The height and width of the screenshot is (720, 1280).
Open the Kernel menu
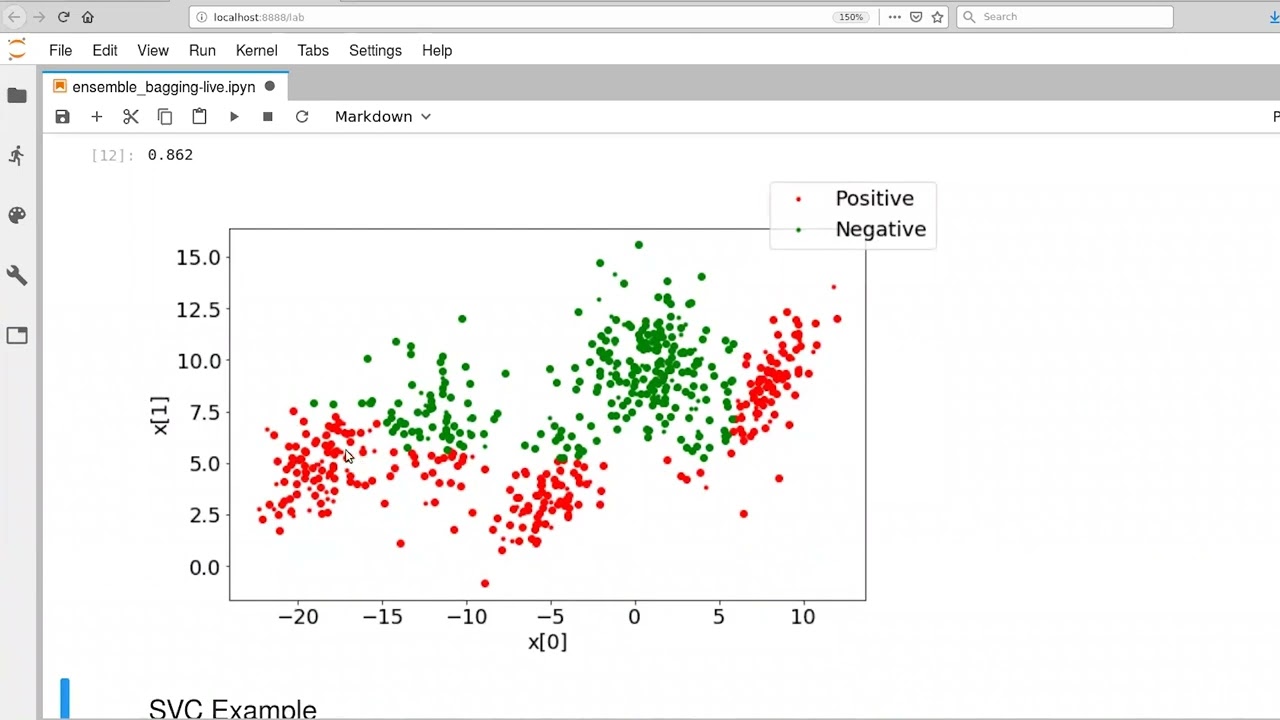257,50
